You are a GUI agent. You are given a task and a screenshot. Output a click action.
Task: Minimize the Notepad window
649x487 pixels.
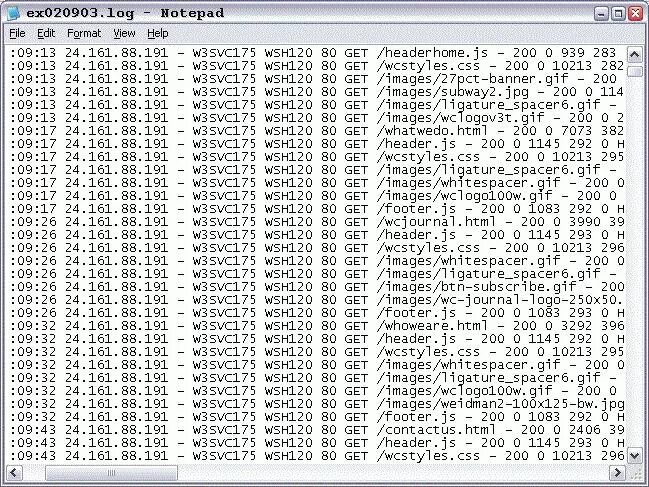601,14
